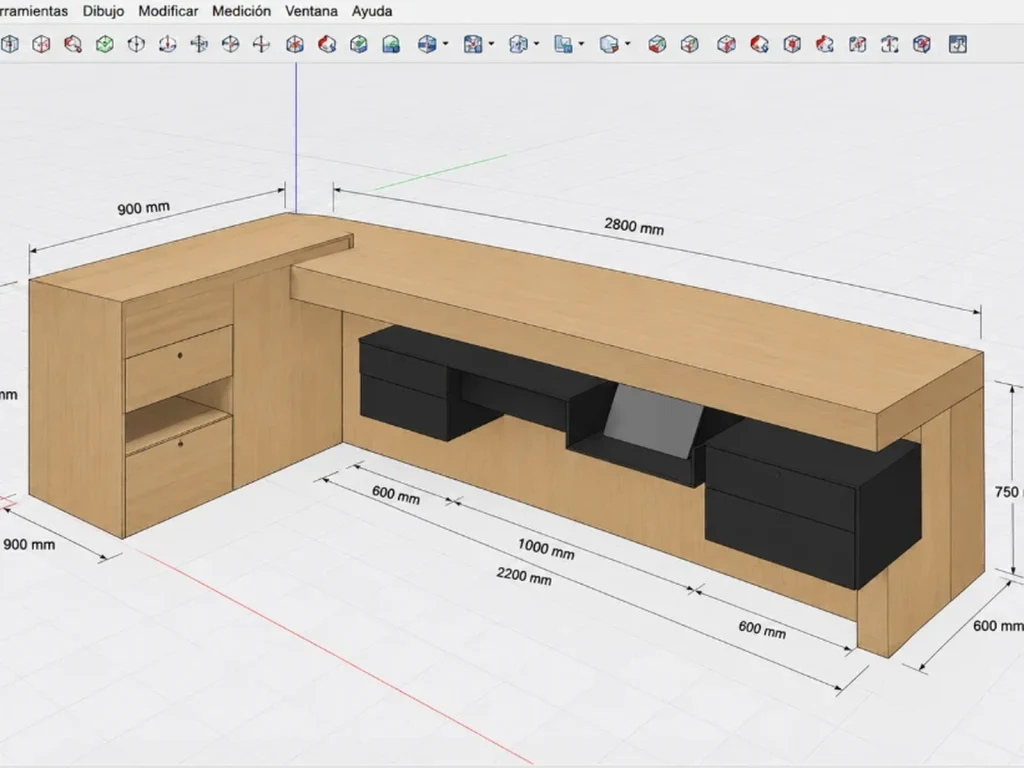Click the blue cube with red star icon

click(295, 44)
